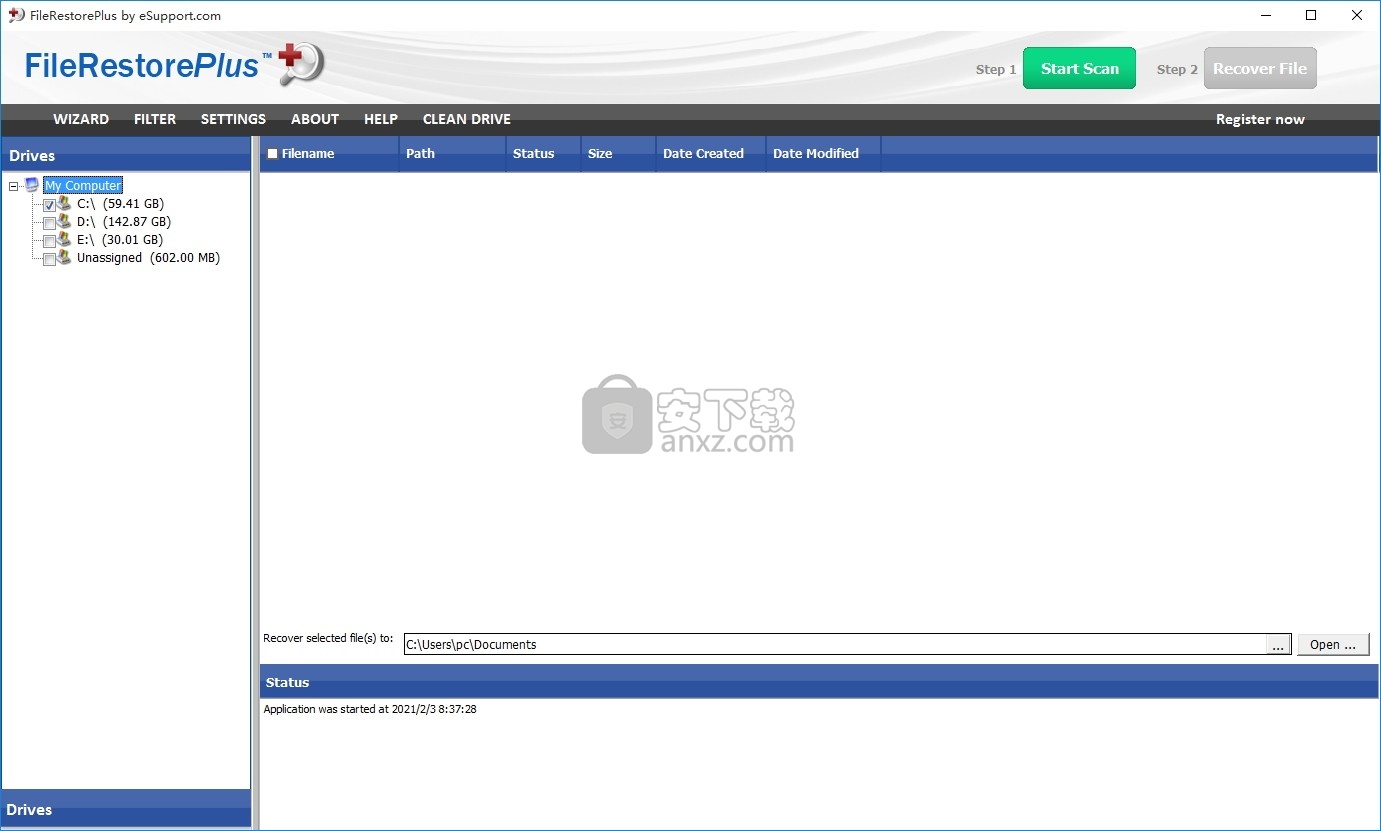Image resolution: width=1381 pixels, height=831 pixels.
Task: Click the Step 2 label
Action: 1177,69
